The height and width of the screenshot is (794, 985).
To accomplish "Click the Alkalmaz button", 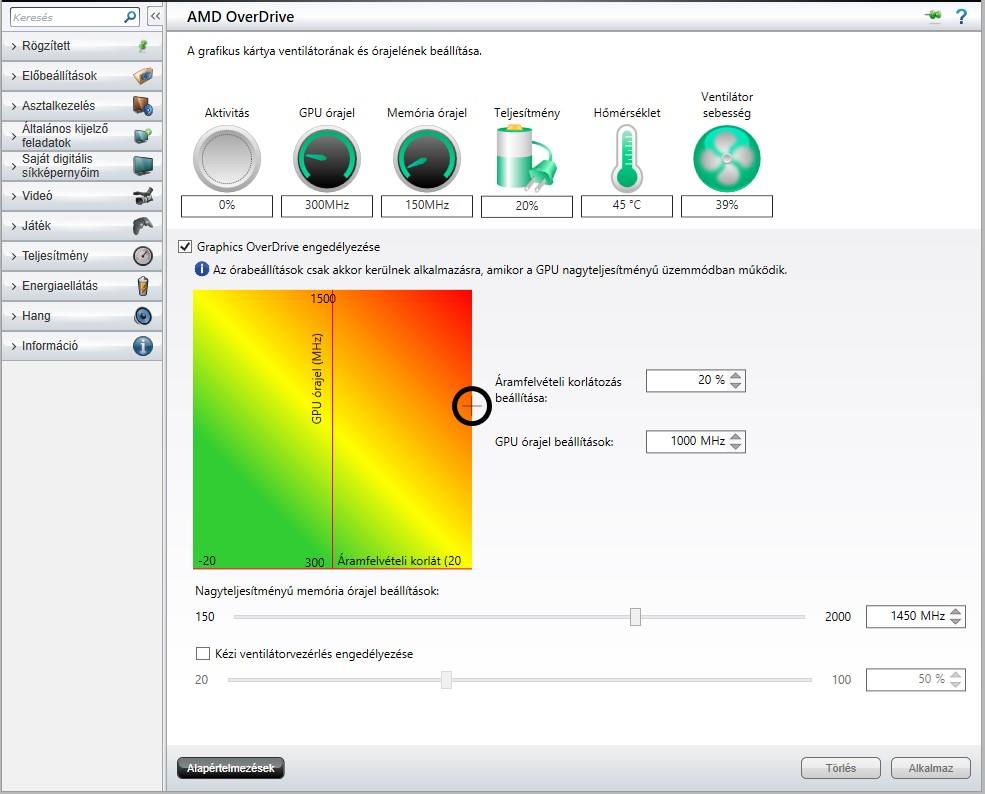I will [x=930, y=768].
